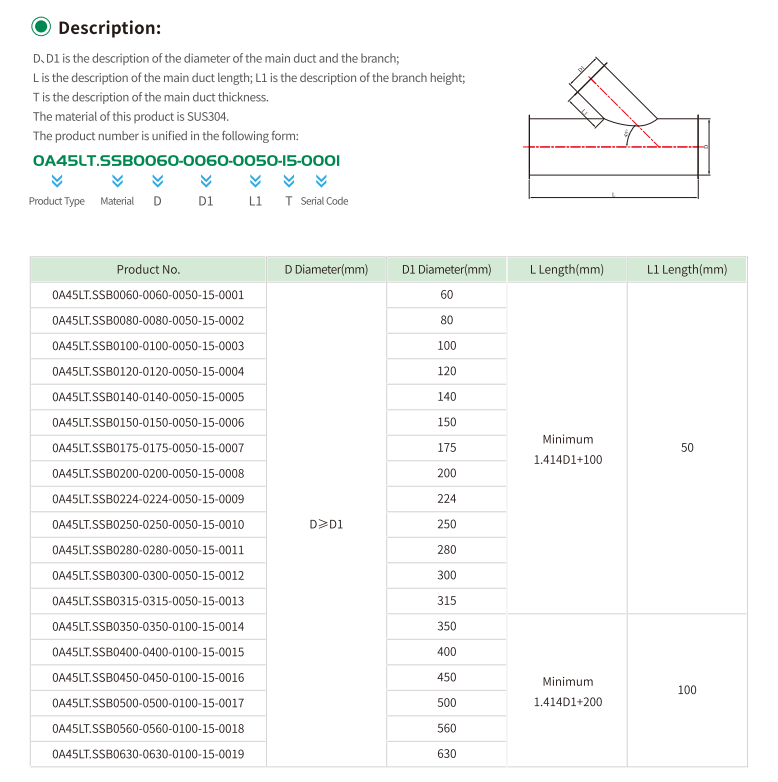The height and width of the screenshot is (782, 778).
Task: Click the double chevron above Product Type
Action: click(x=57, y=181)
